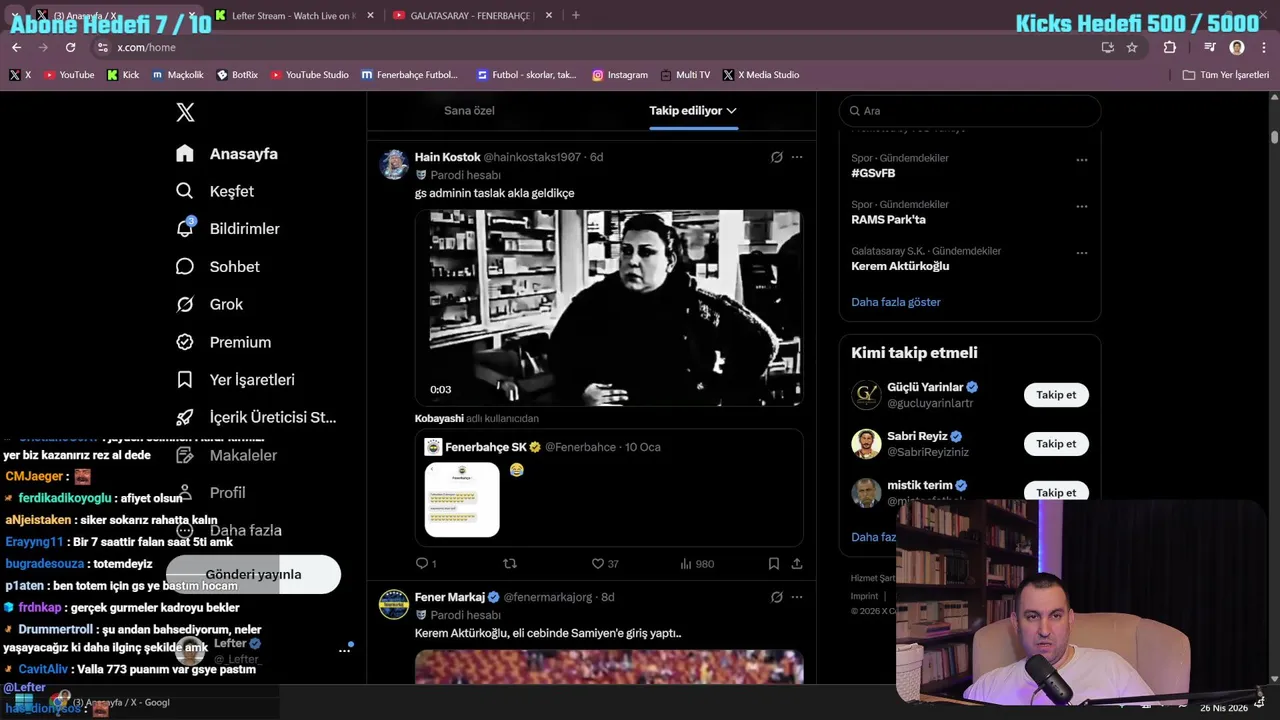This screenshot has height=720, width=1280.
Task: Open more options for #GSvFB trend
Action: 1081,160
